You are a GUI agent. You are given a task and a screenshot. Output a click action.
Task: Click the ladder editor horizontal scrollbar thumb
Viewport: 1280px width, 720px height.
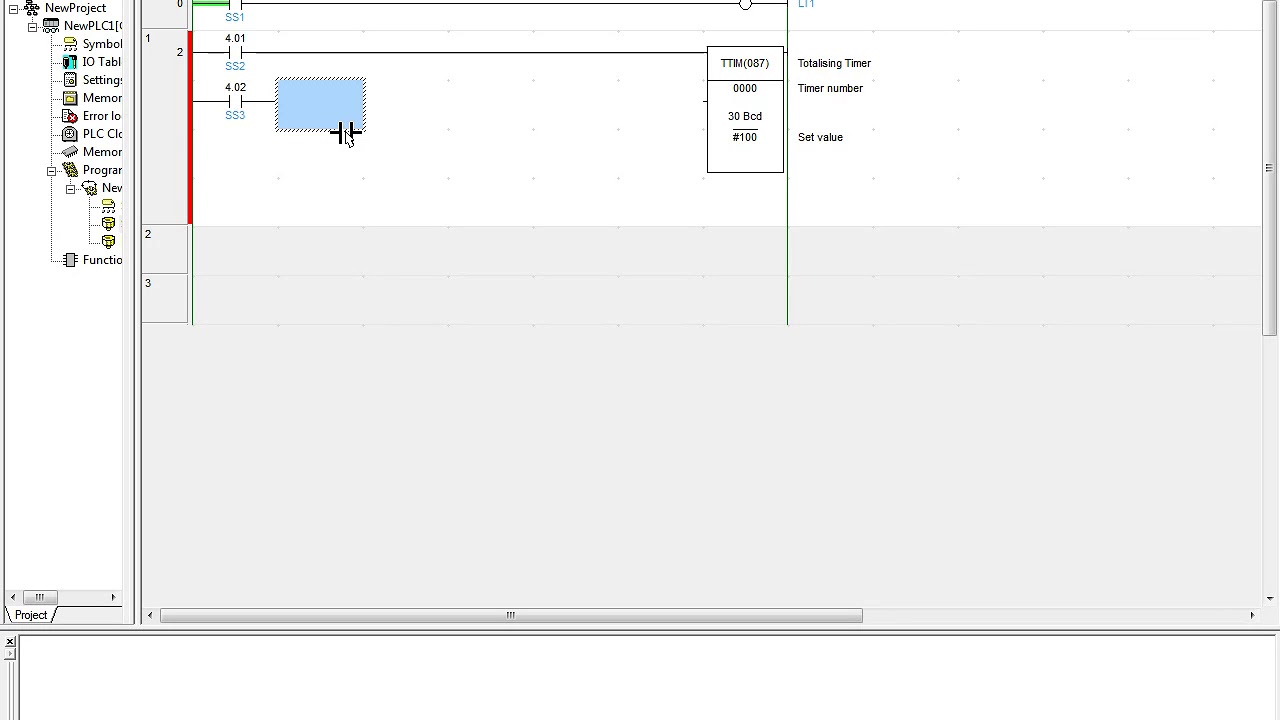pyautogui.click(x=511, y=615)
